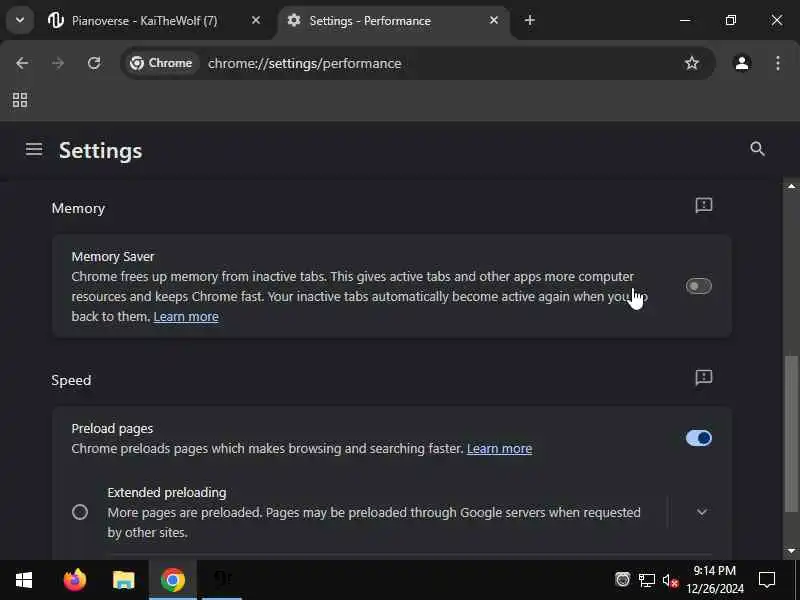This screenshot has width=800, height=600.
Task: Open the network status tray icon
Action: click(646, 580)
